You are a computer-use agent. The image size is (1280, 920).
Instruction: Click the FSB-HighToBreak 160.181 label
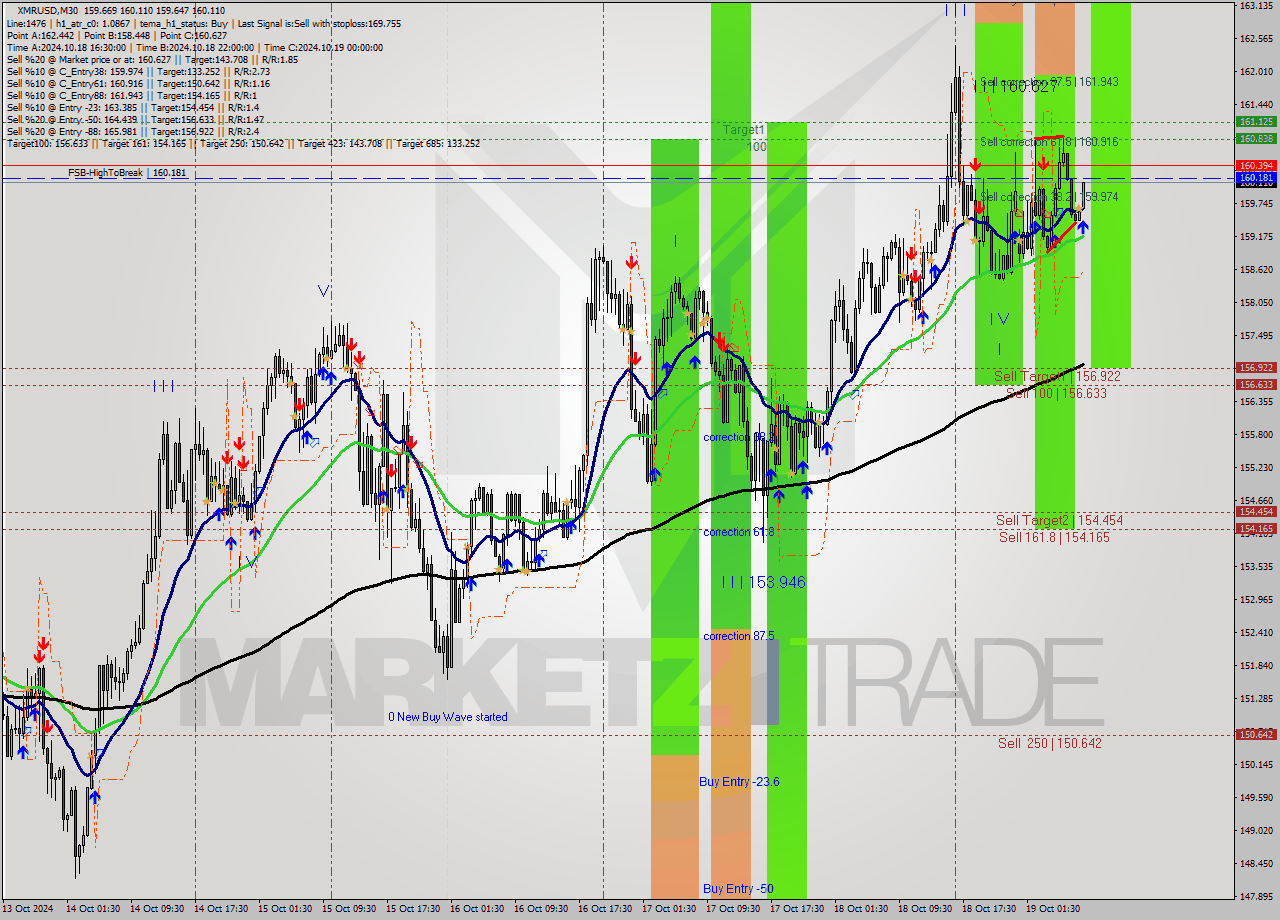(x=127, y=173)
